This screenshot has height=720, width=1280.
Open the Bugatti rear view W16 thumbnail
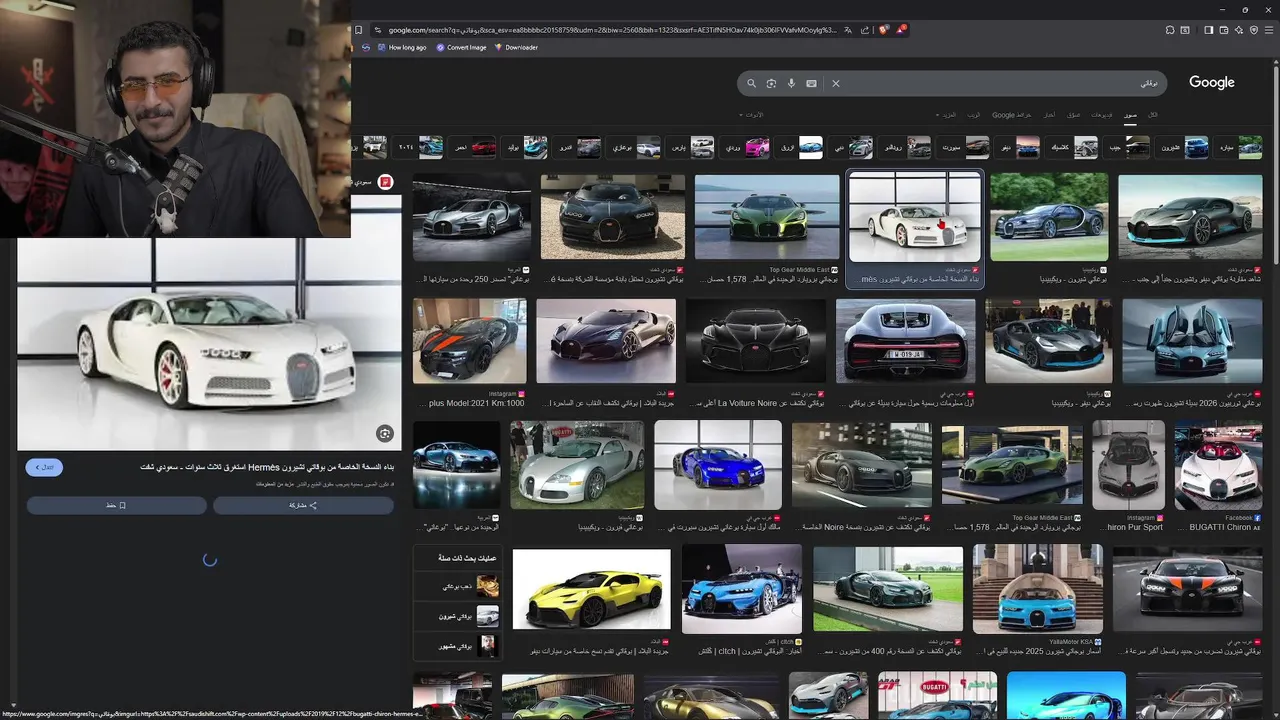(905, 341)
